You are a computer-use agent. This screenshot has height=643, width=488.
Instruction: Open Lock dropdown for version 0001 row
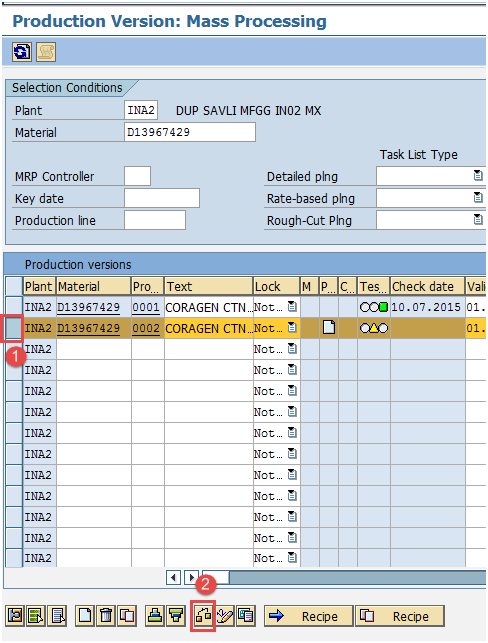pyautogui.click(x=292, y=307)
